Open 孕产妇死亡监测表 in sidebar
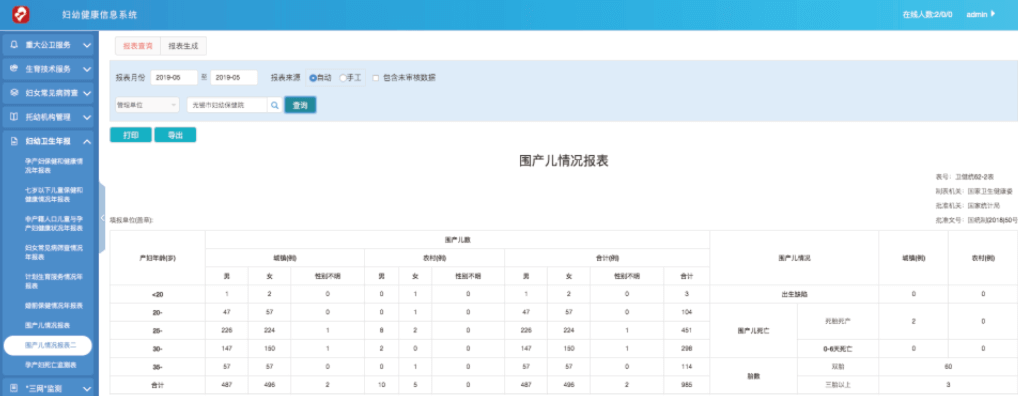 pyautogui.click(x=51, y=365)
